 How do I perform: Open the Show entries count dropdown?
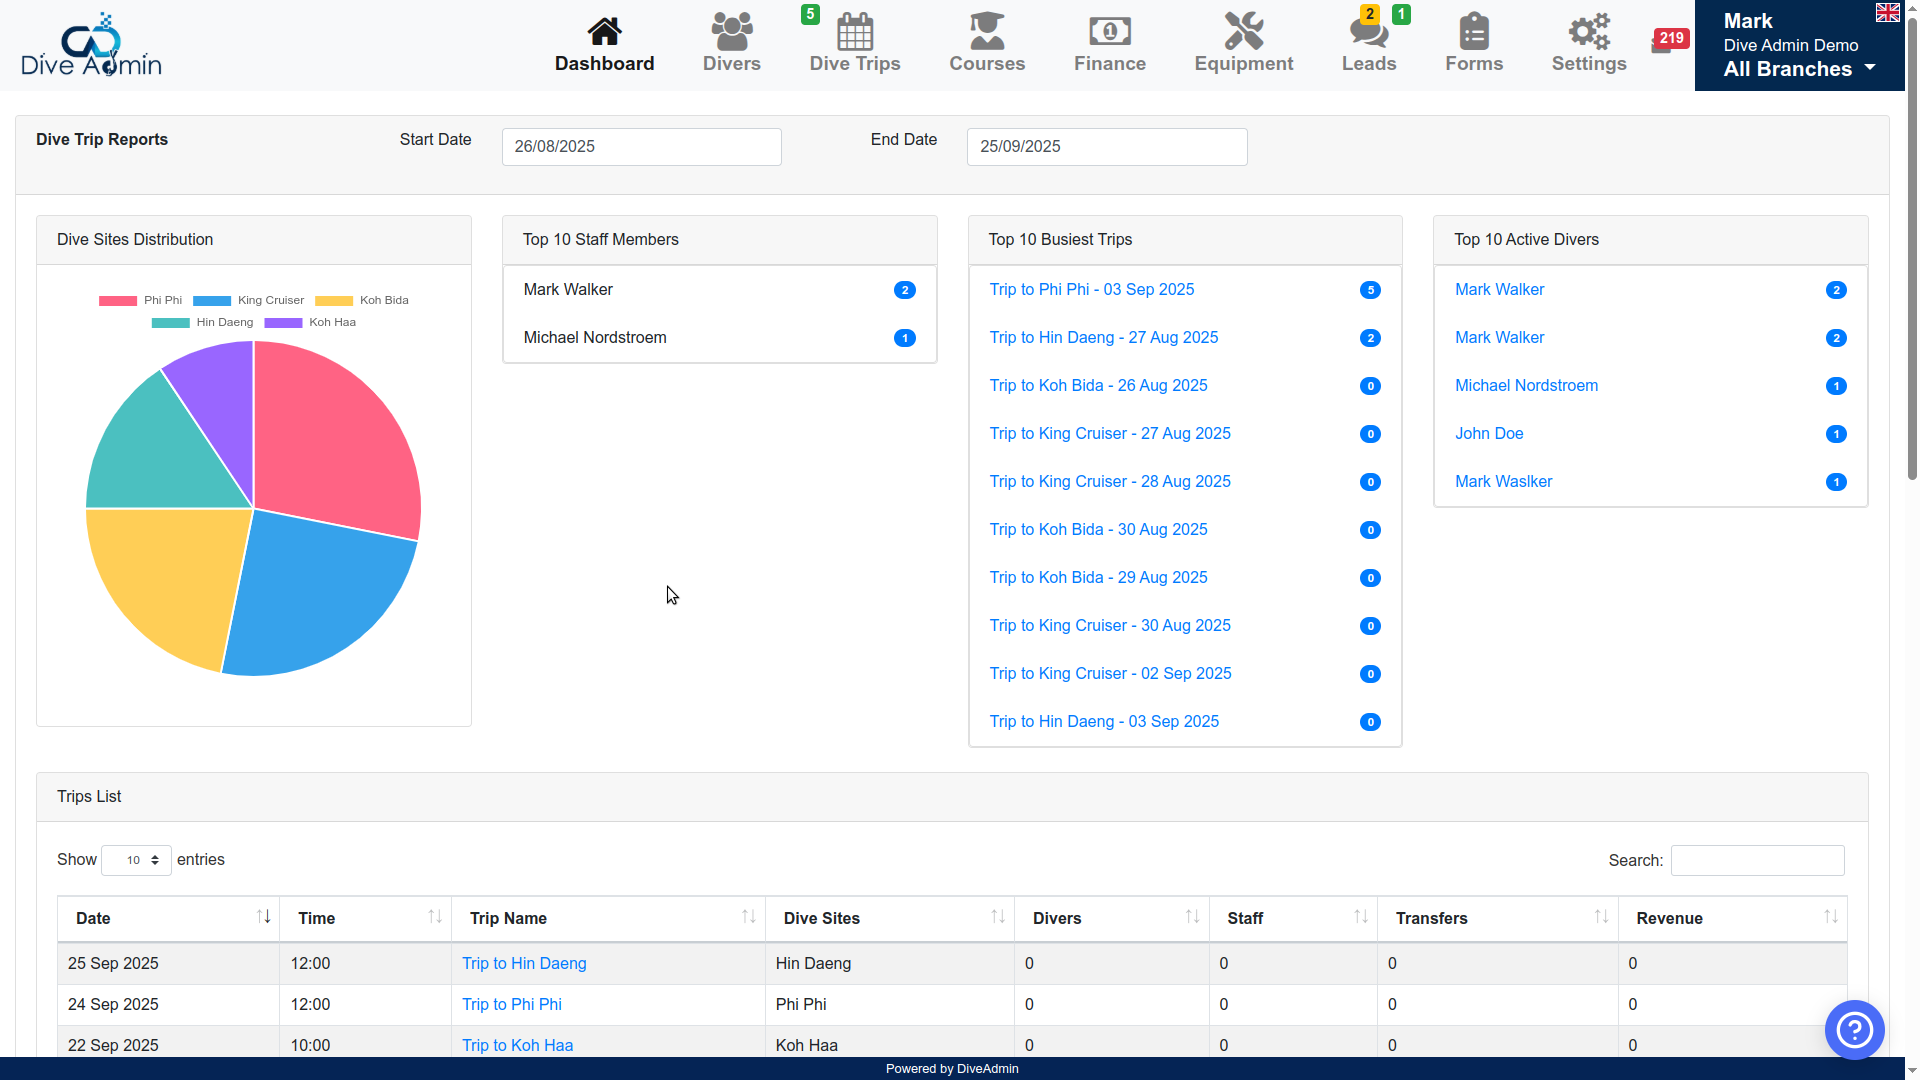[136, 860]
